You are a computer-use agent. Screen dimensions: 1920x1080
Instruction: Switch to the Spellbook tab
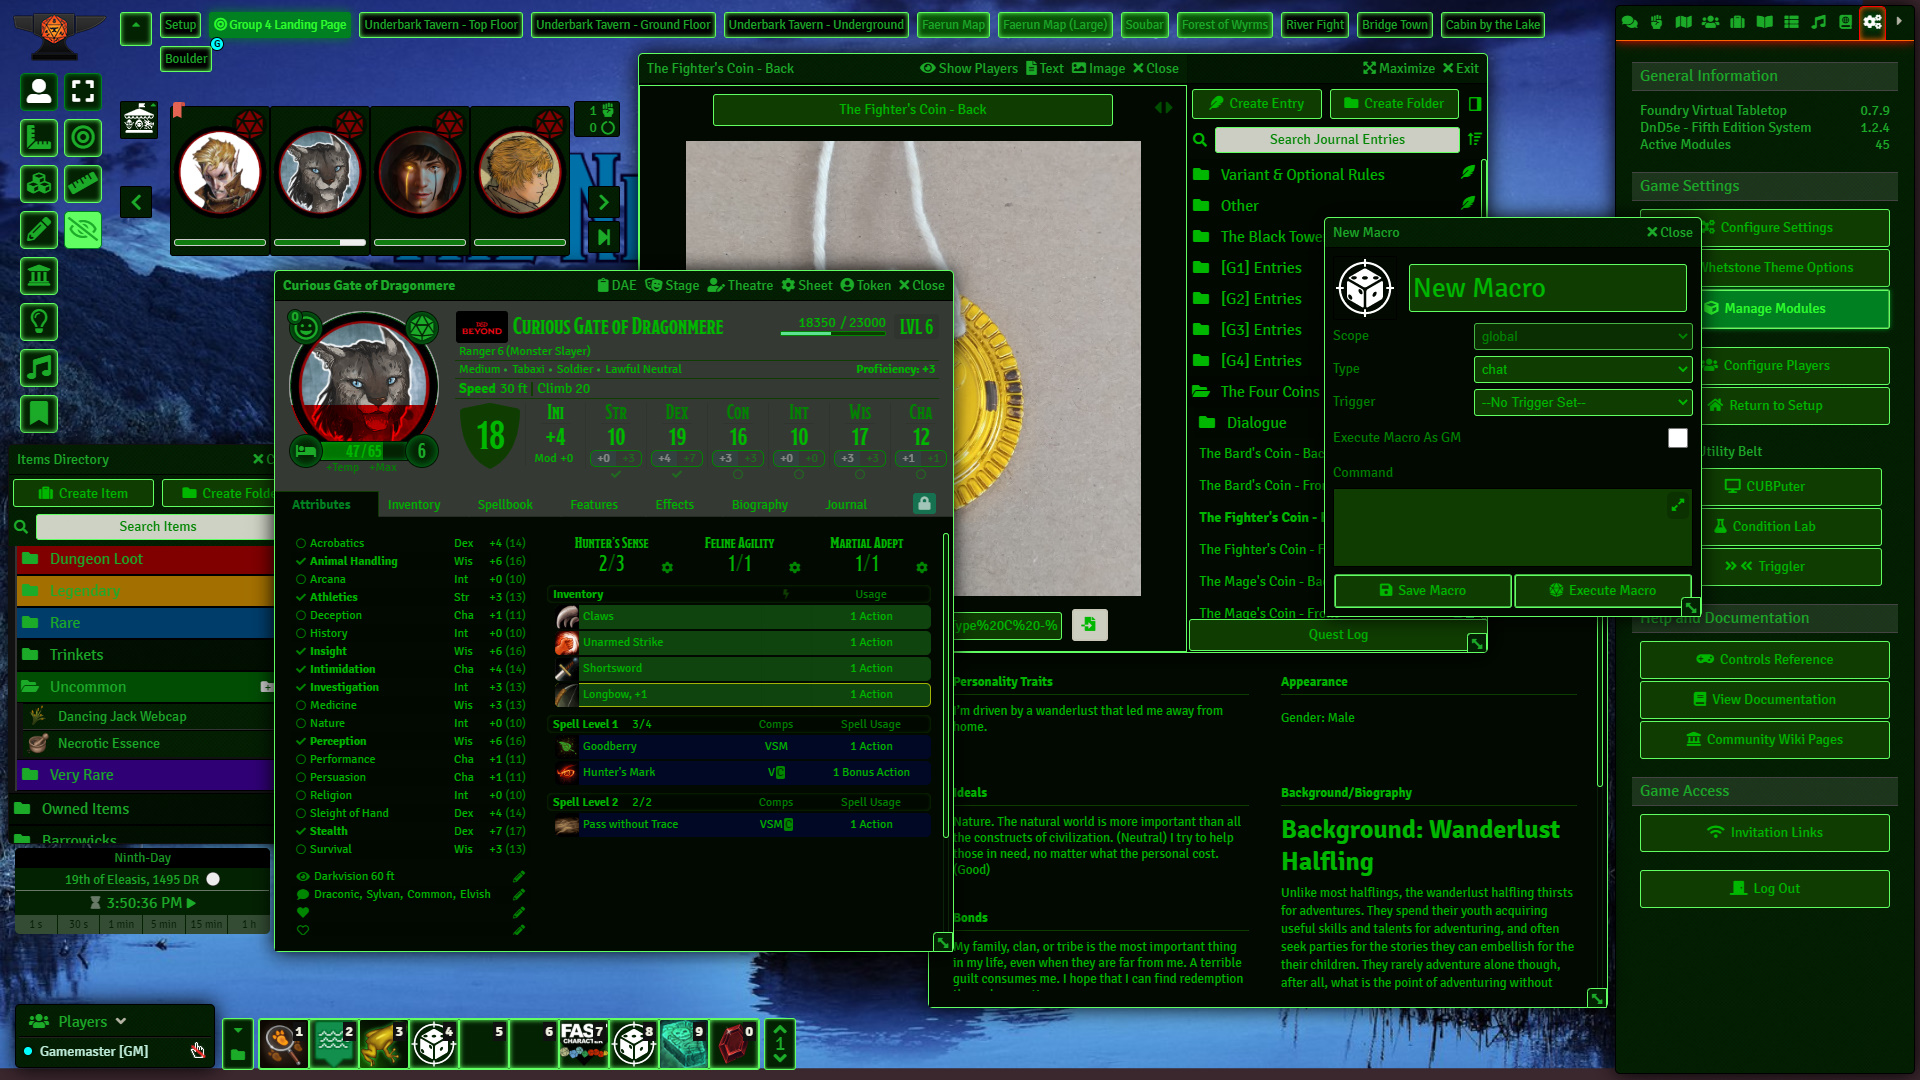click(x=505, y=505)
